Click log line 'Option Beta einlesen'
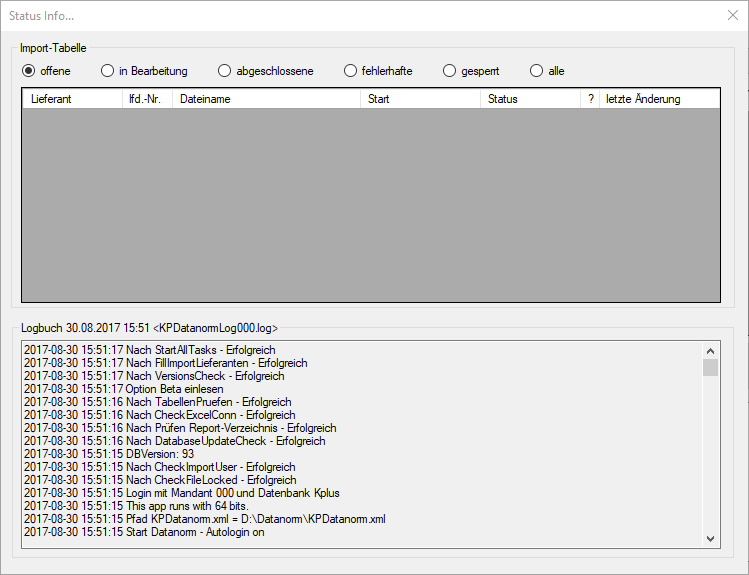Viewport: 749px width, 575px height. 124,389
